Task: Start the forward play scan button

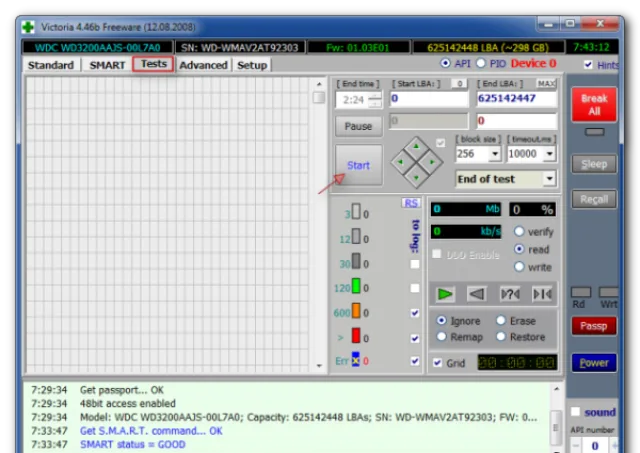Action: coord(444,294)
